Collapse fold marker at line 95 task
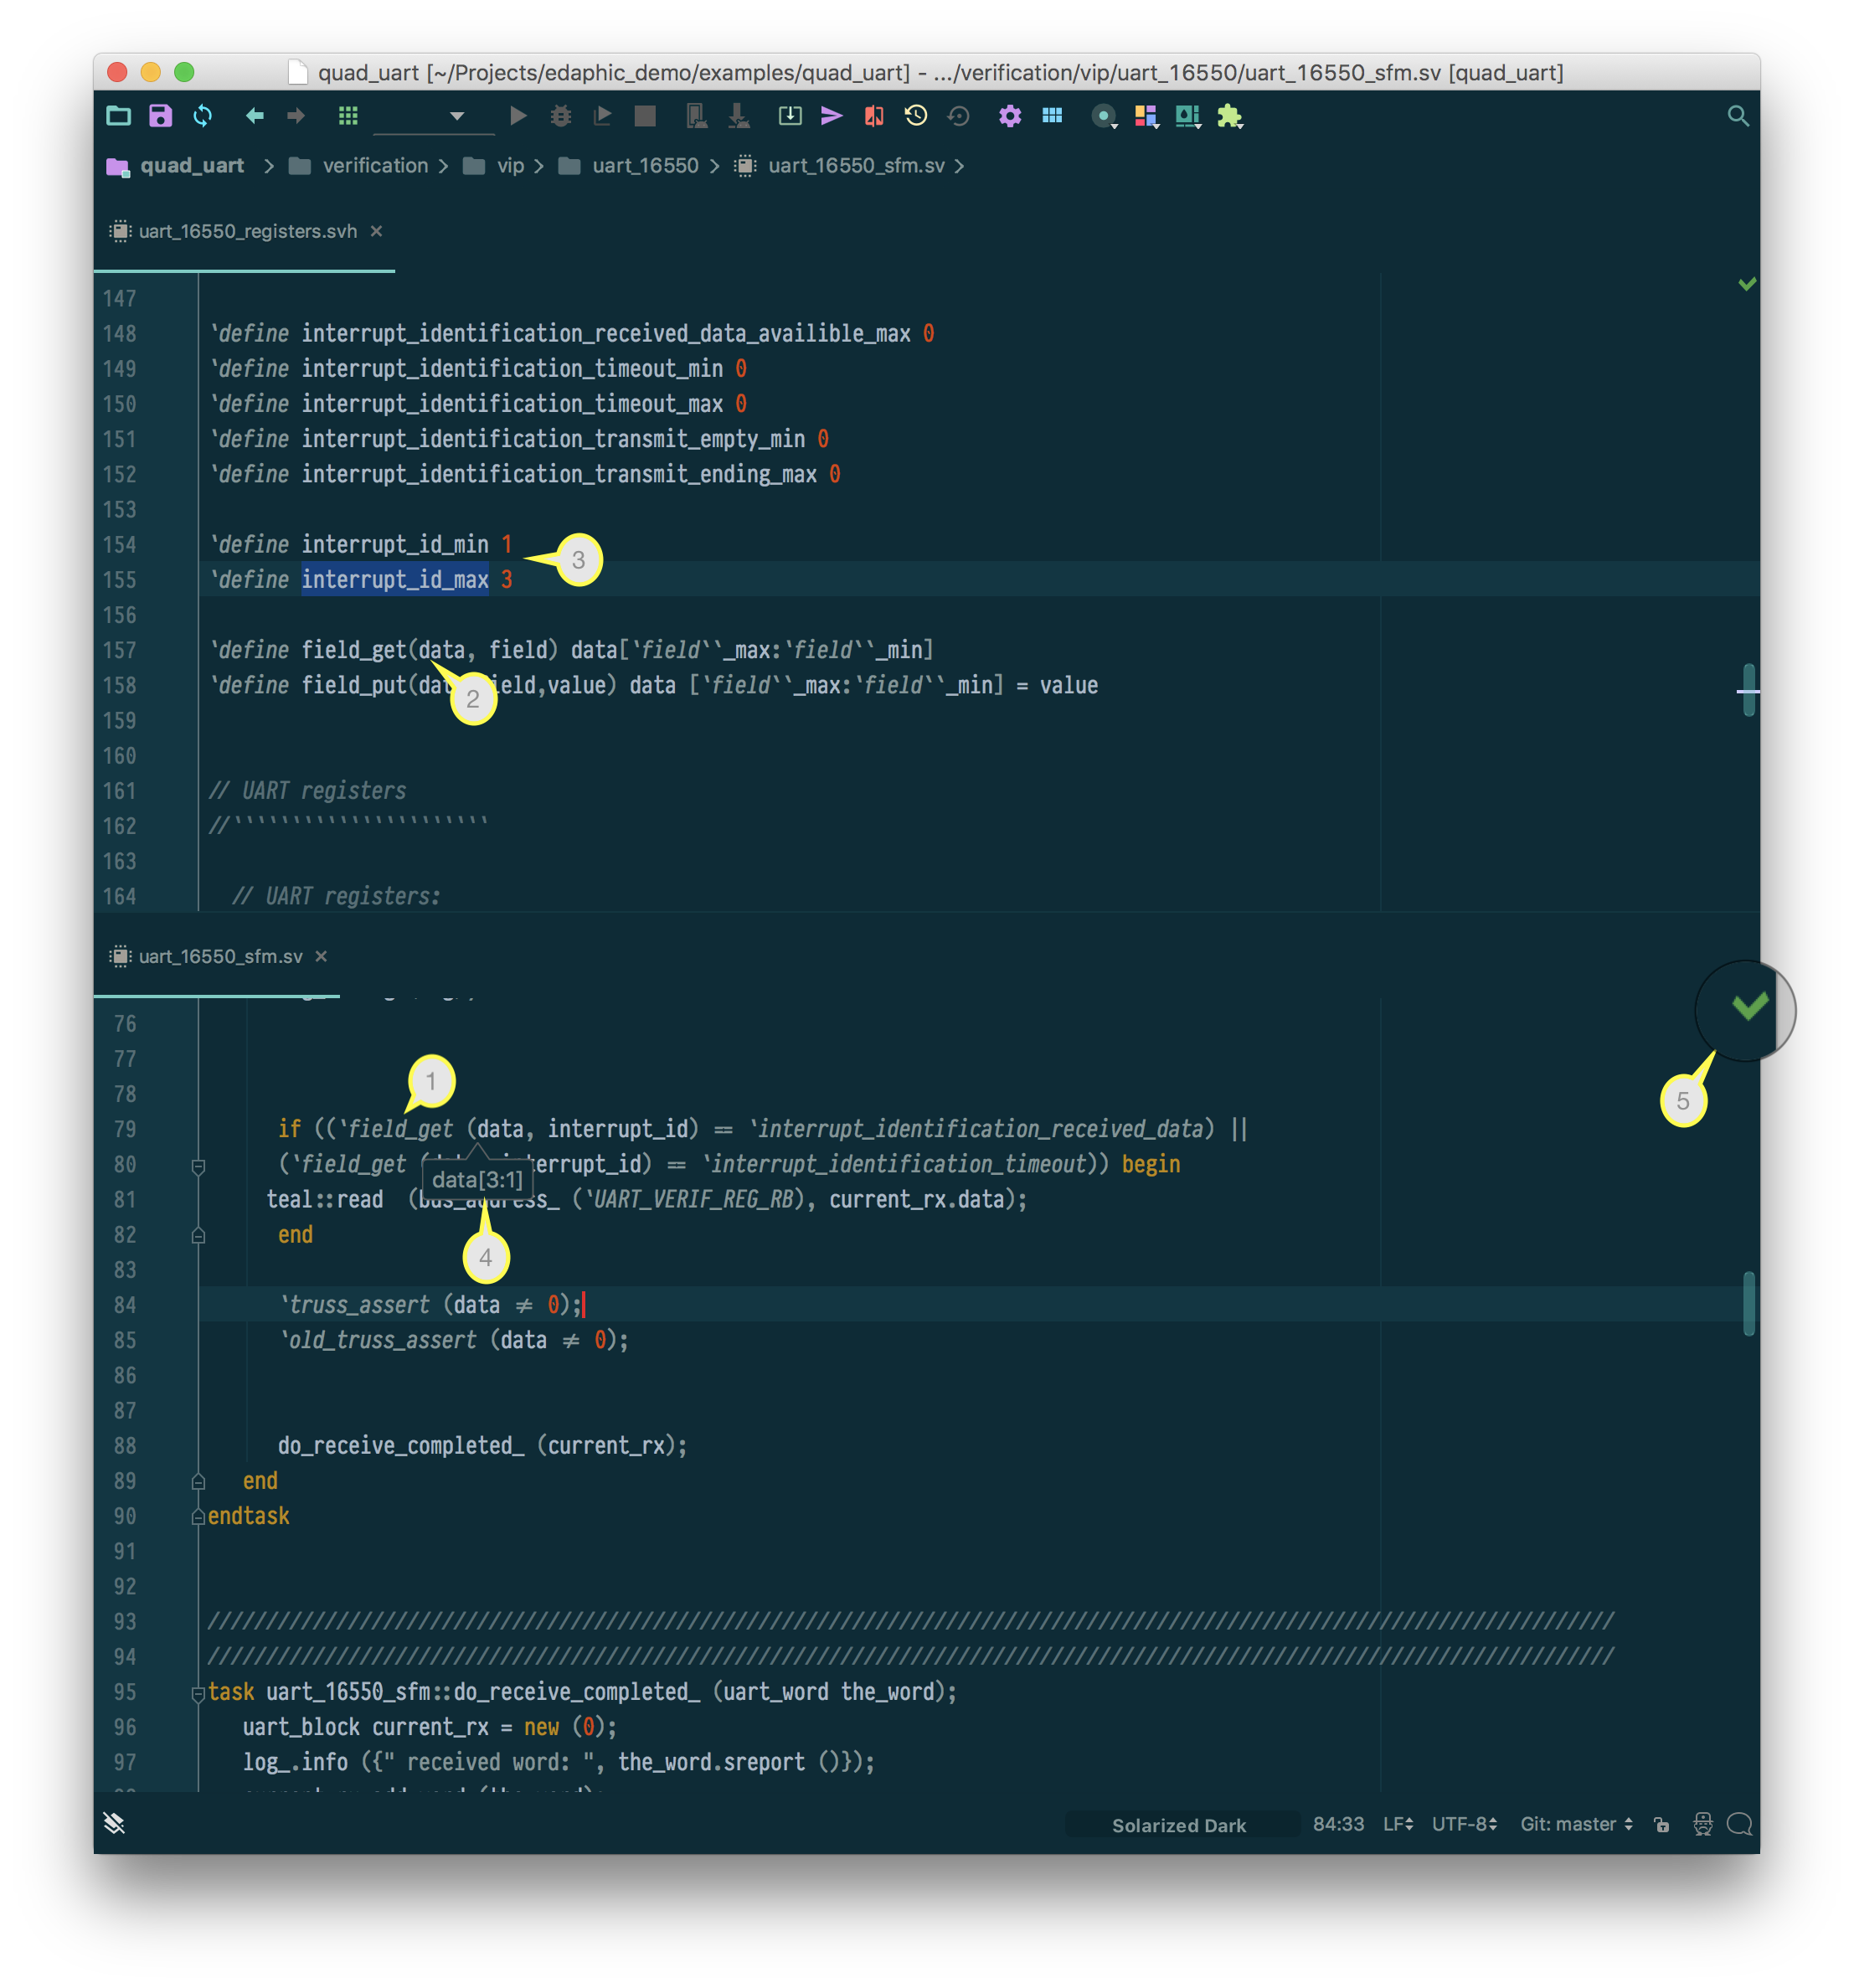The image size is (1854, 1988). [x=198, y=1693]
